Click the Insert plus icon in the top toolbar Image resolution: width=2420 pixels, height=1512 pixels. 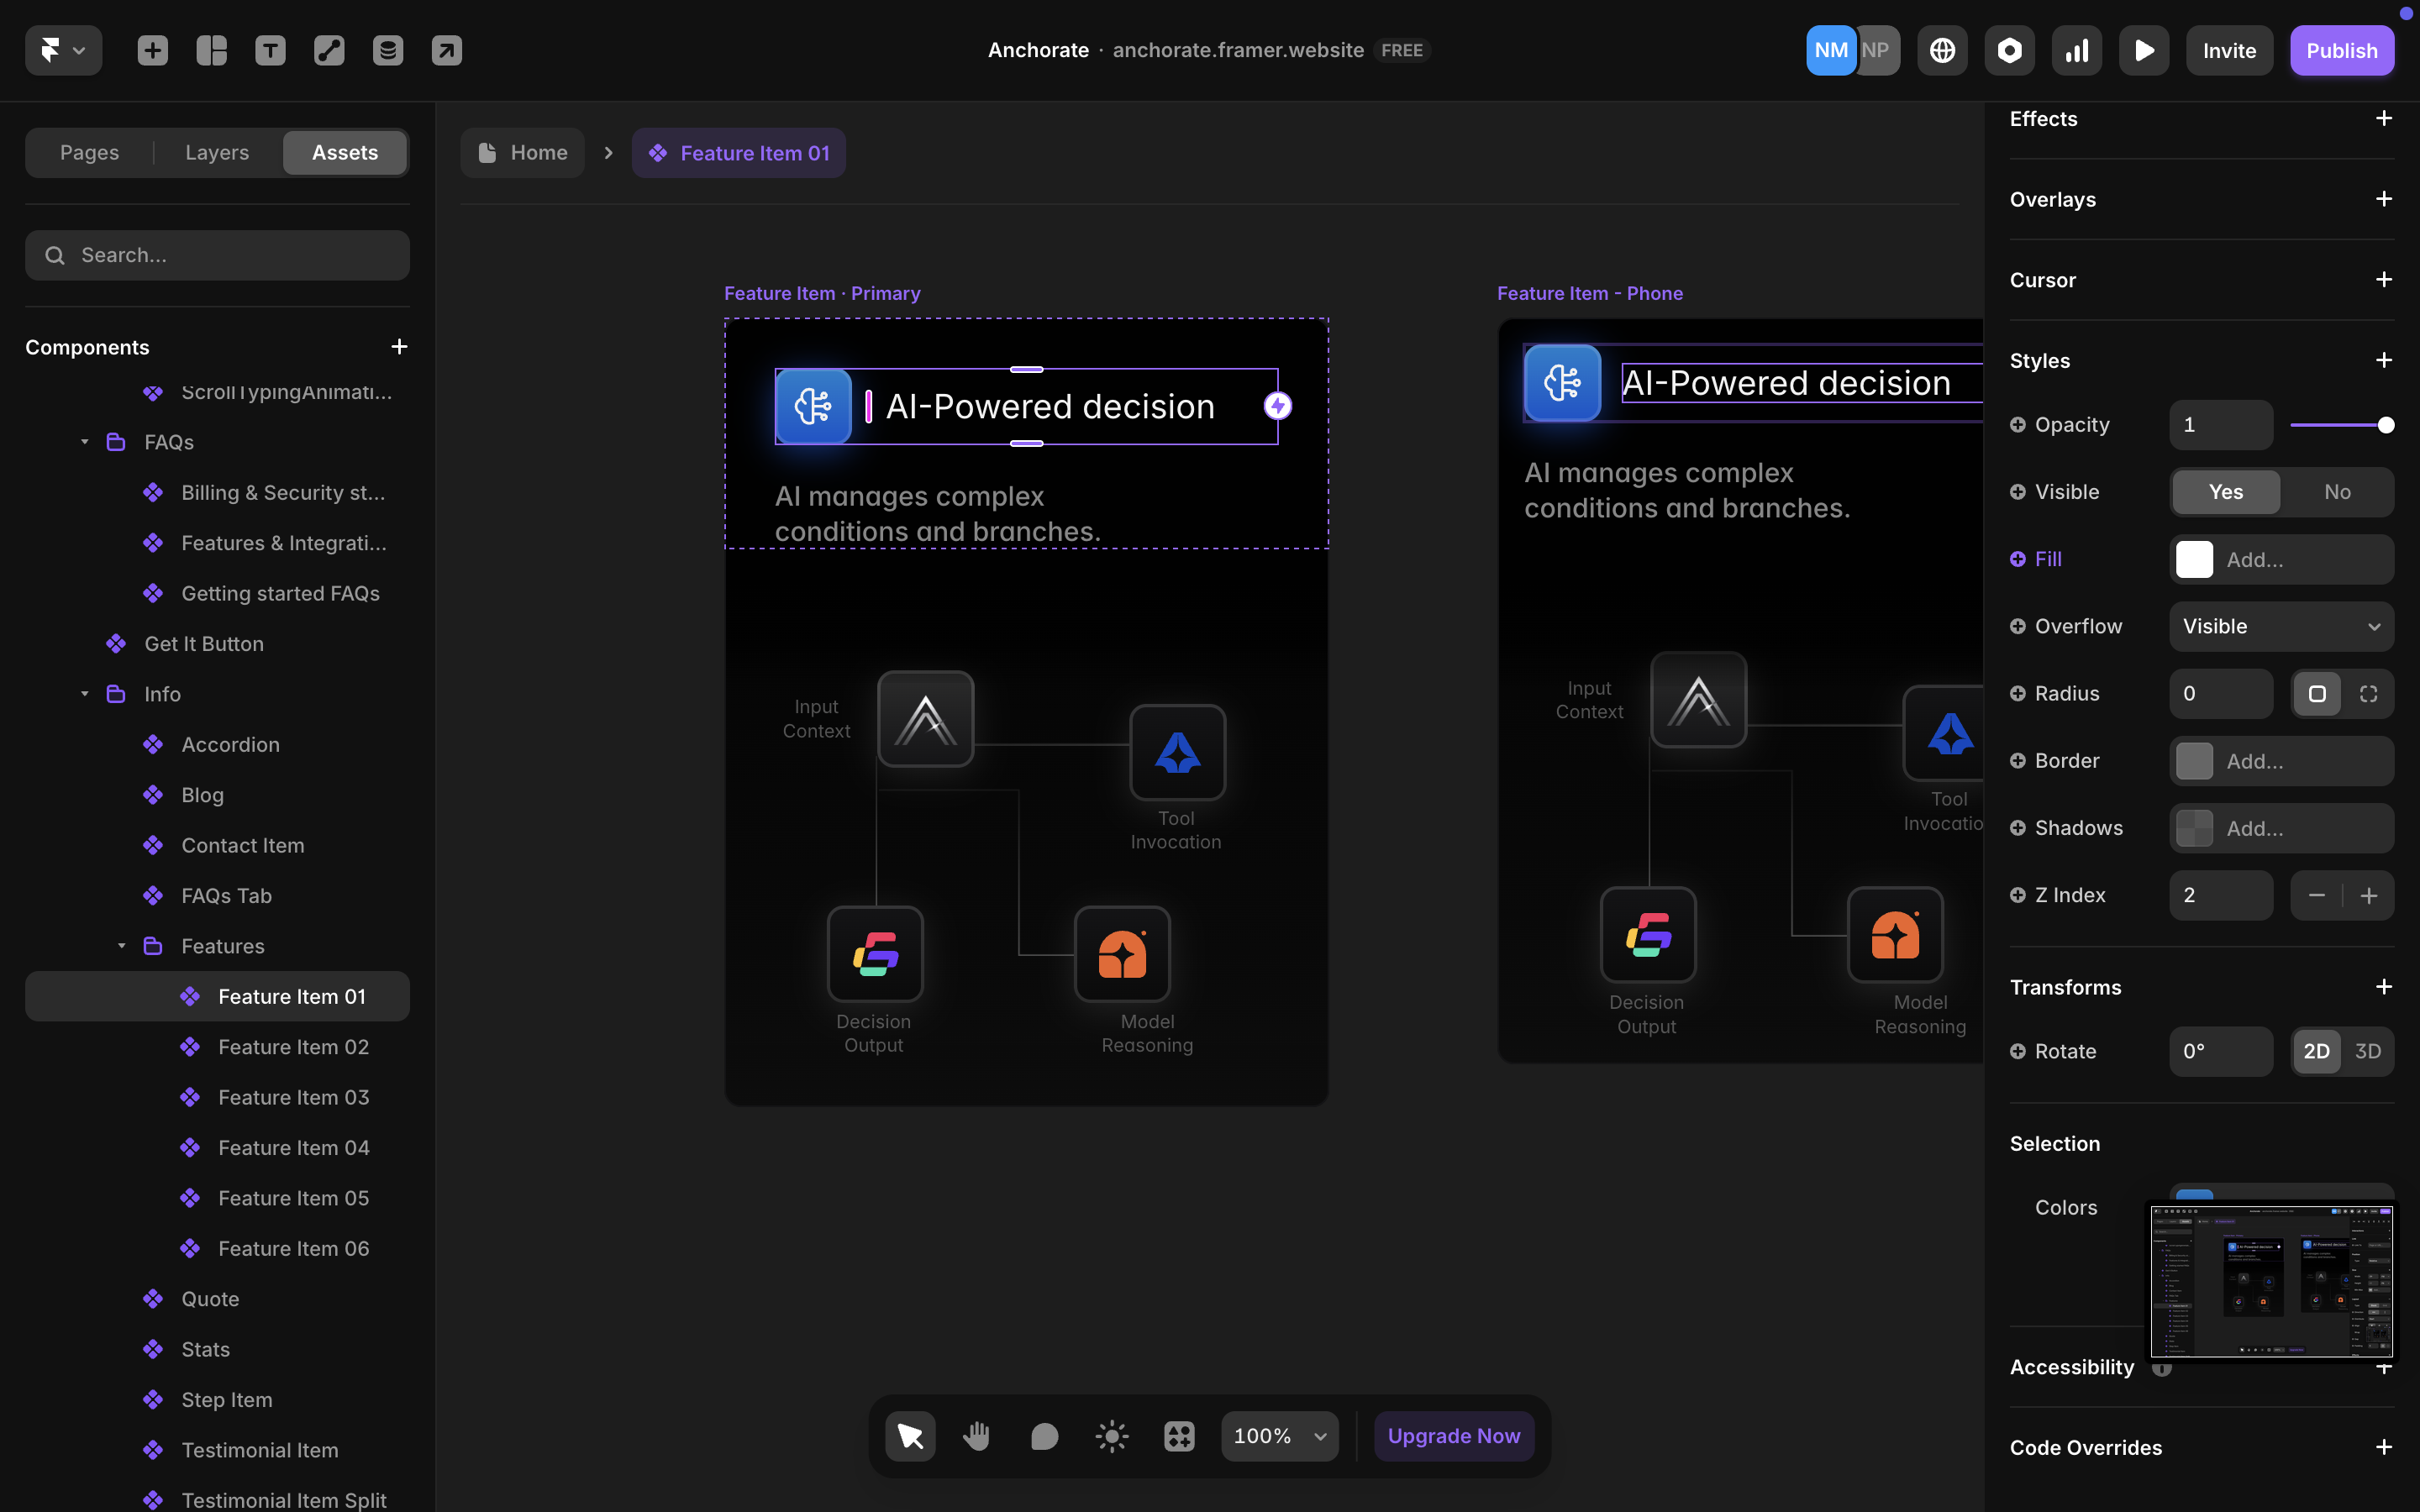coord(152,50)
